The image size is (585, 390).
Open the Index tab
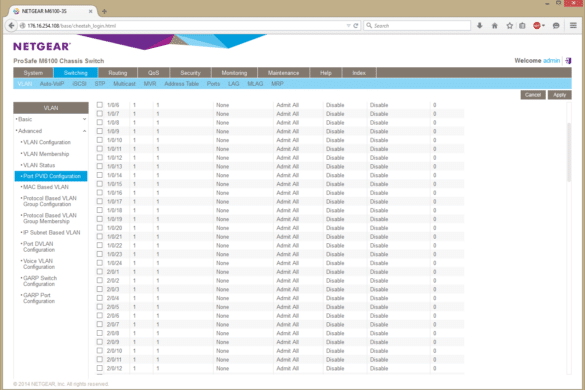click(359, 73)
